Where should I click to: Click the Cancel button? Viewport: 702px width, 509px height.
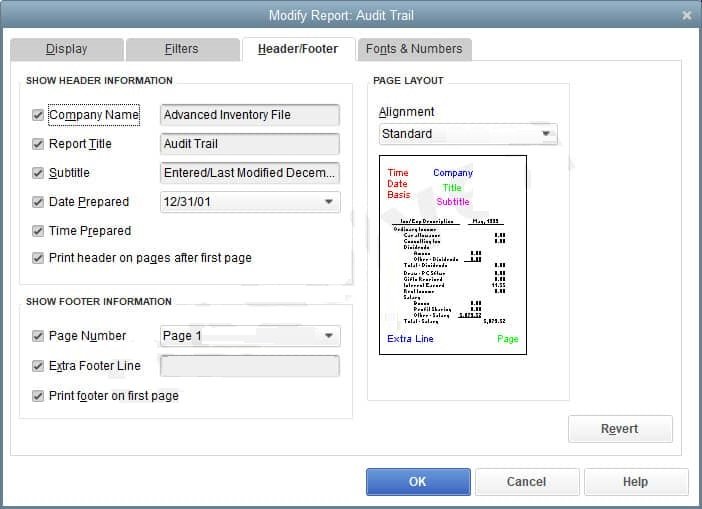click(x=527, y=482)
